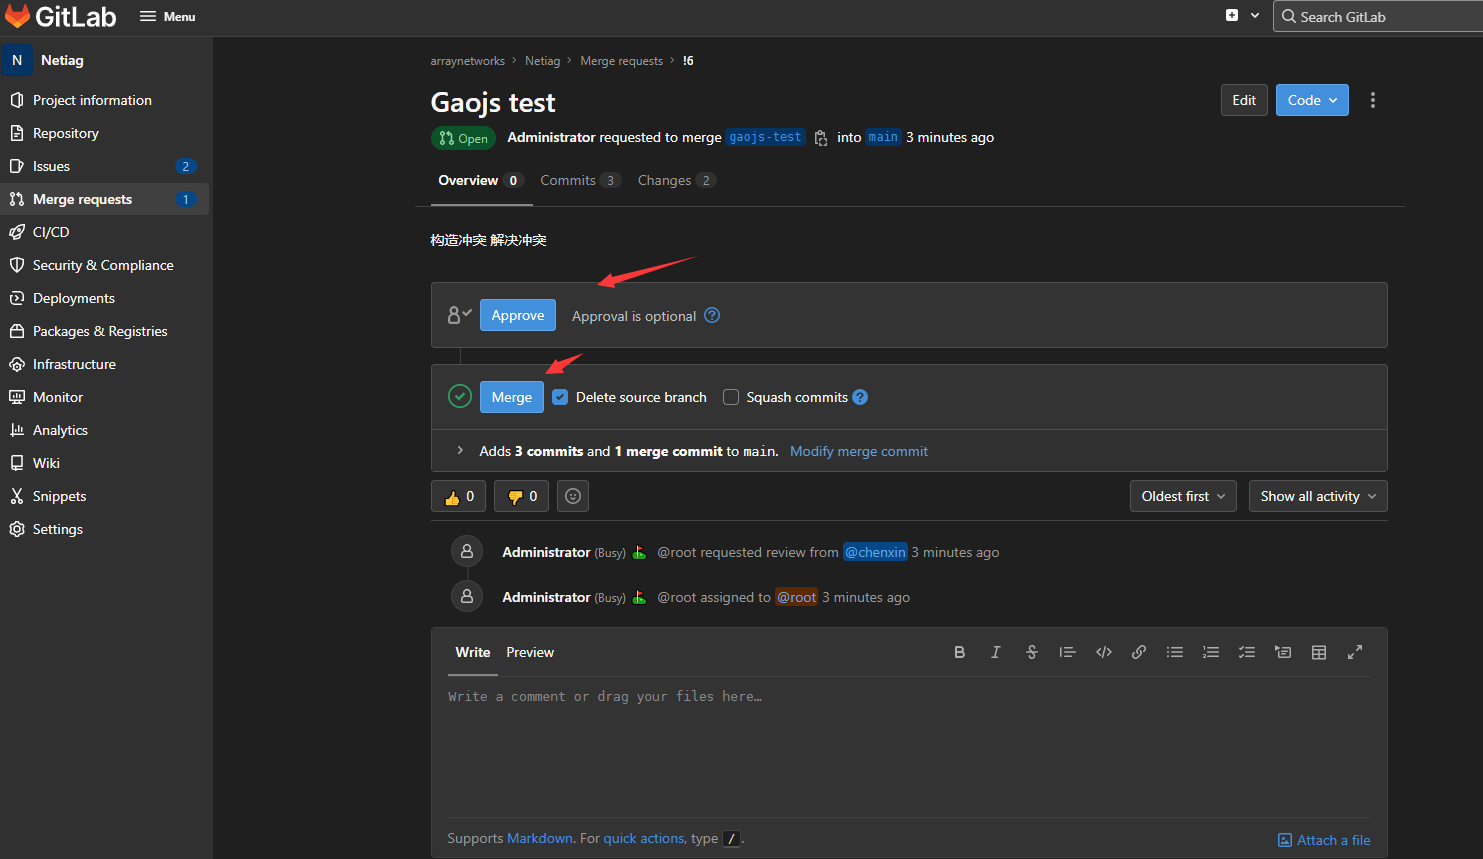Expand the merge commit details chevron
This screenshot has height=859, width=1483.
point(460,451)
